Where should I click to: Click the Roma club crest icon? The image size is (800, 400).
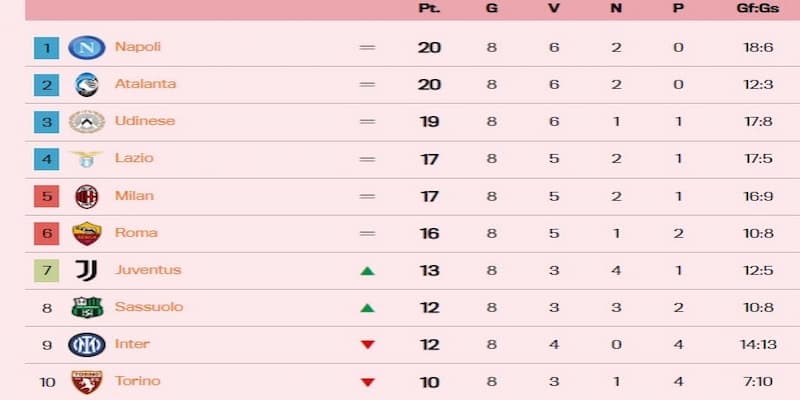[x=87, y=233]
